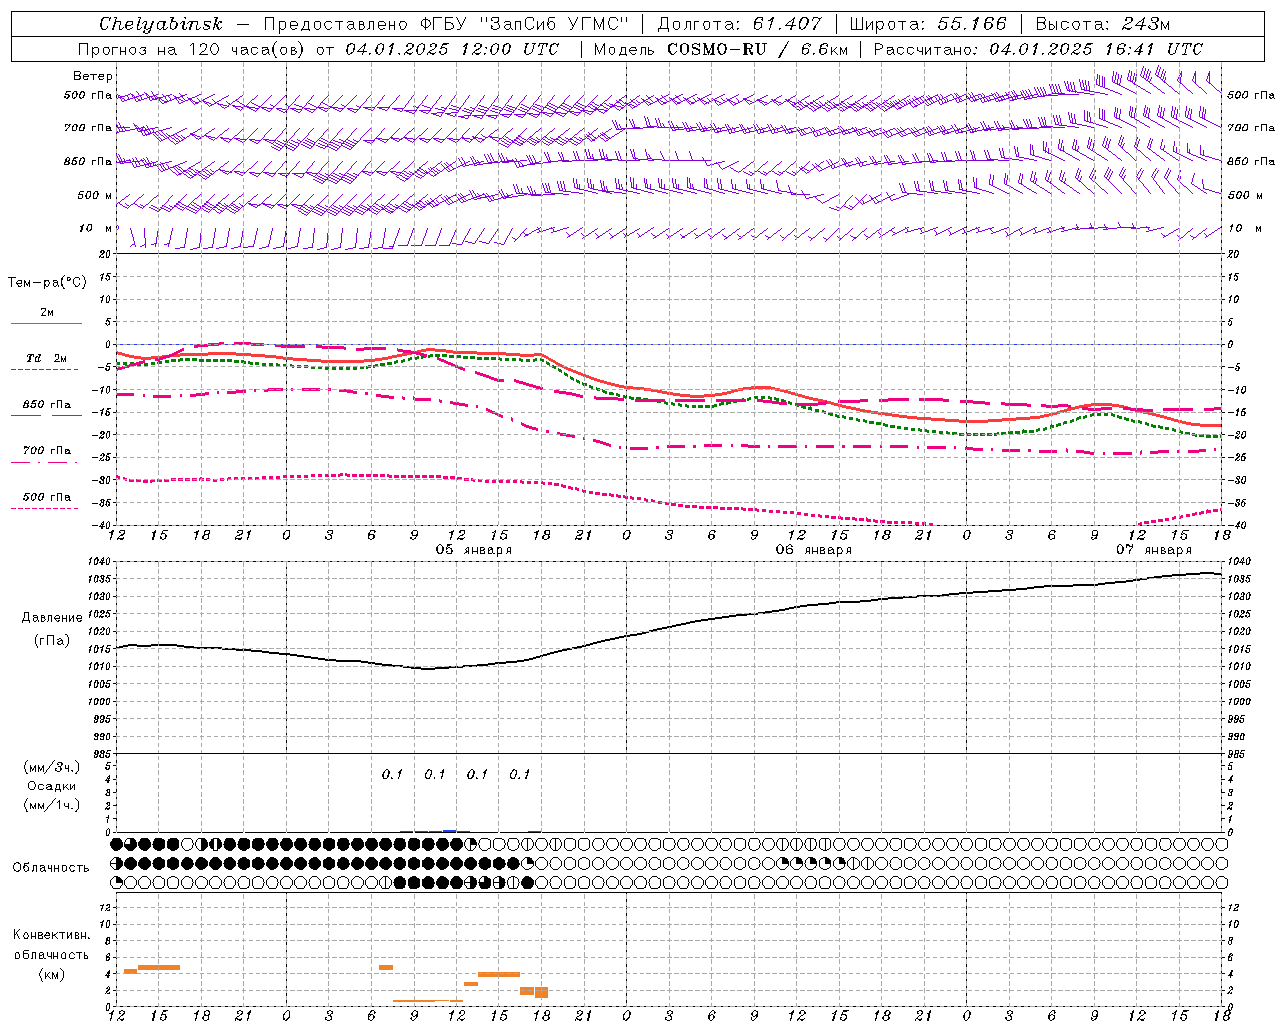Click 'Прогноз на 120 часа(ов)' forecast length text
The width and height of the screenshot is (1280, 1024).
coord(192,49)
